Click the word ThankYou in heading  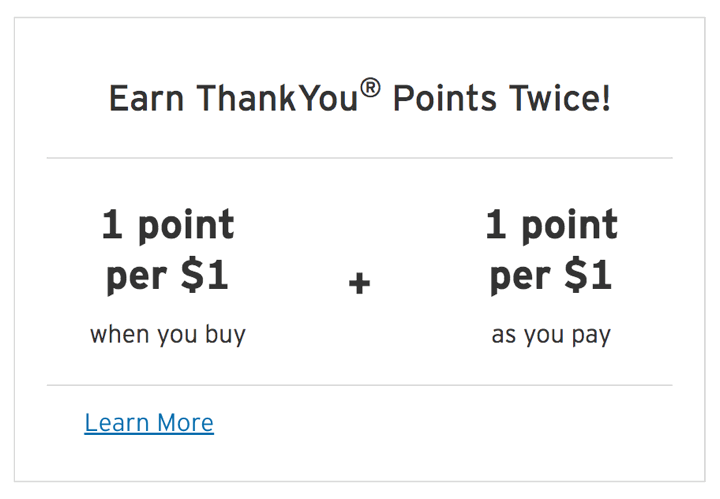[277, 98]
